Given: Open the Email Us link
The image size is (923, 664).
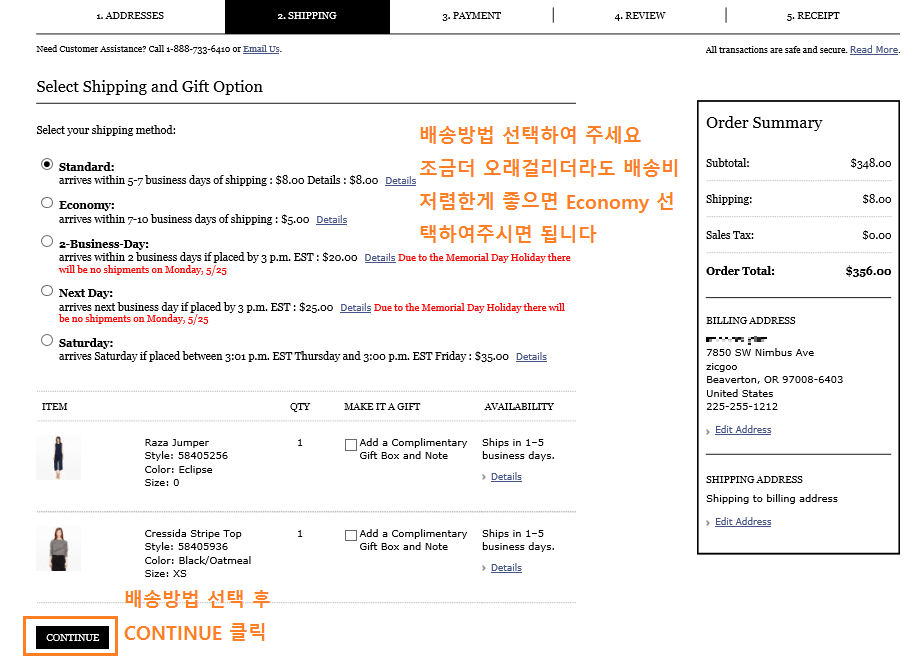Looking at the screenshot, I should tap(261, 49).
